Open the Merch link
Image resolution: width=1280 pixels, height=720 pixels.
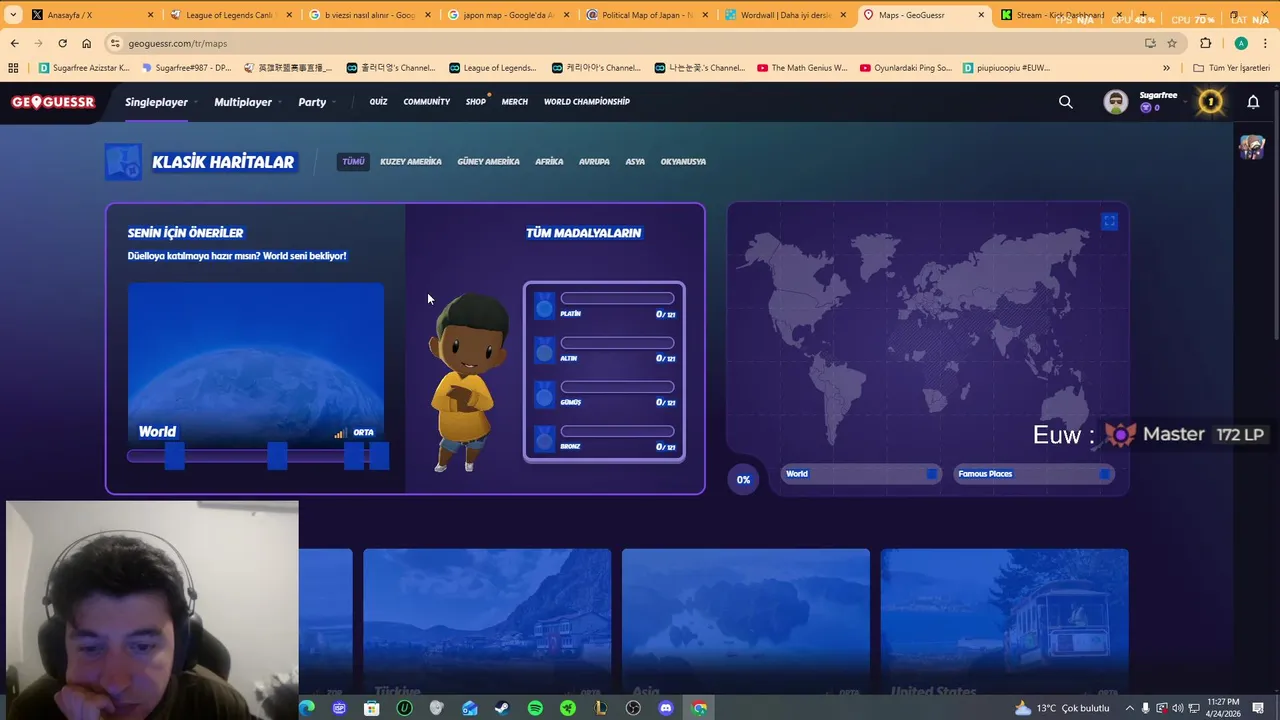coord(514,102)
